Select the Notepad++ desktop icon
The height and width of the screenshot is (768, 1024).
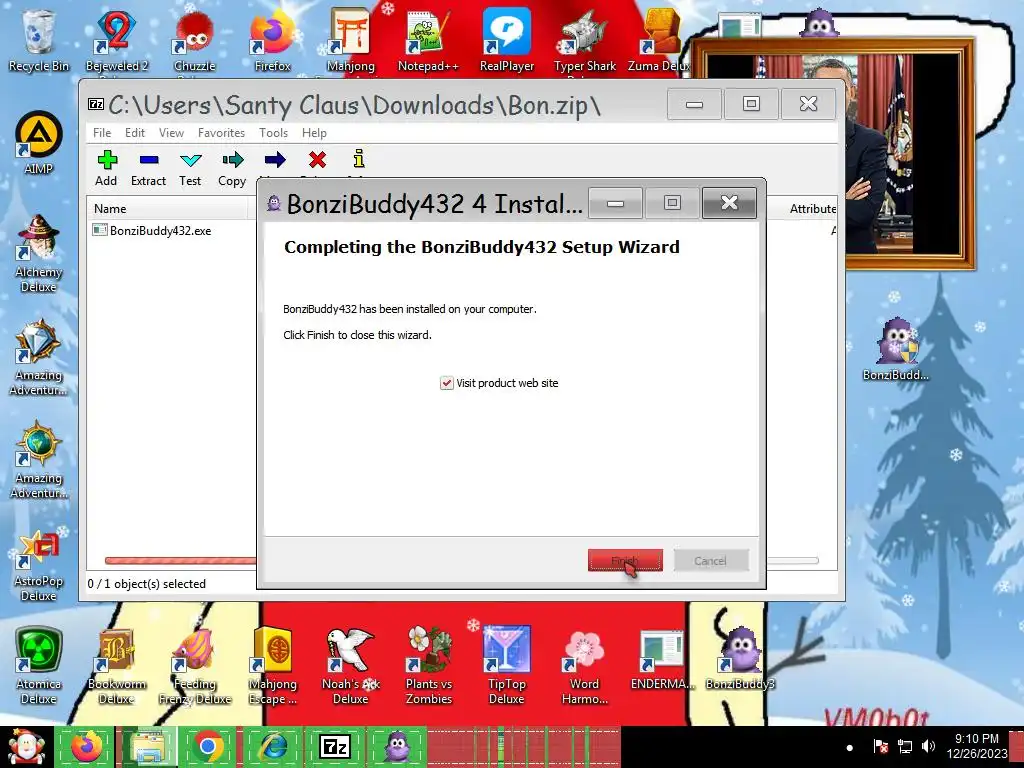pos(428,40)
